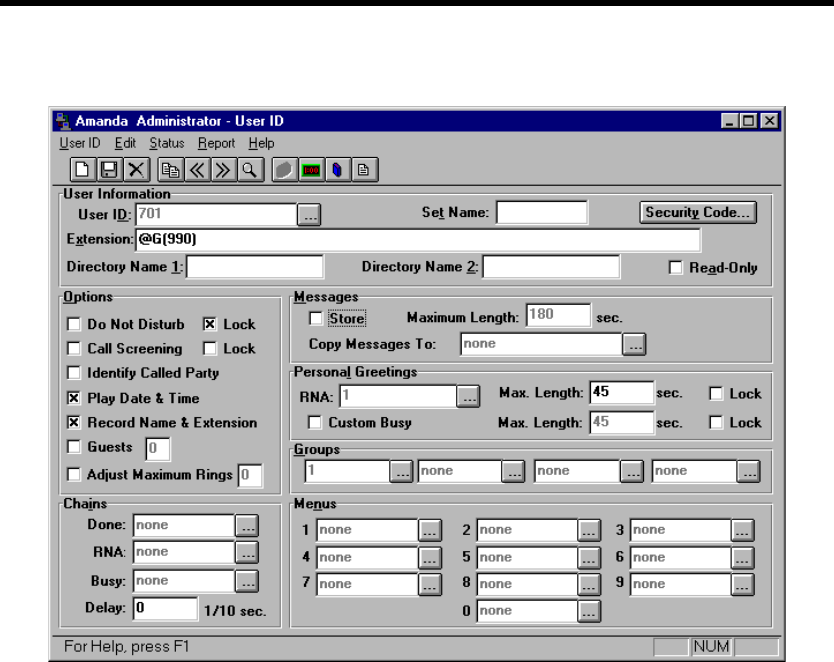834x662 pixels.
Task: Click the browse button for Menu 0
Action: 589,611
